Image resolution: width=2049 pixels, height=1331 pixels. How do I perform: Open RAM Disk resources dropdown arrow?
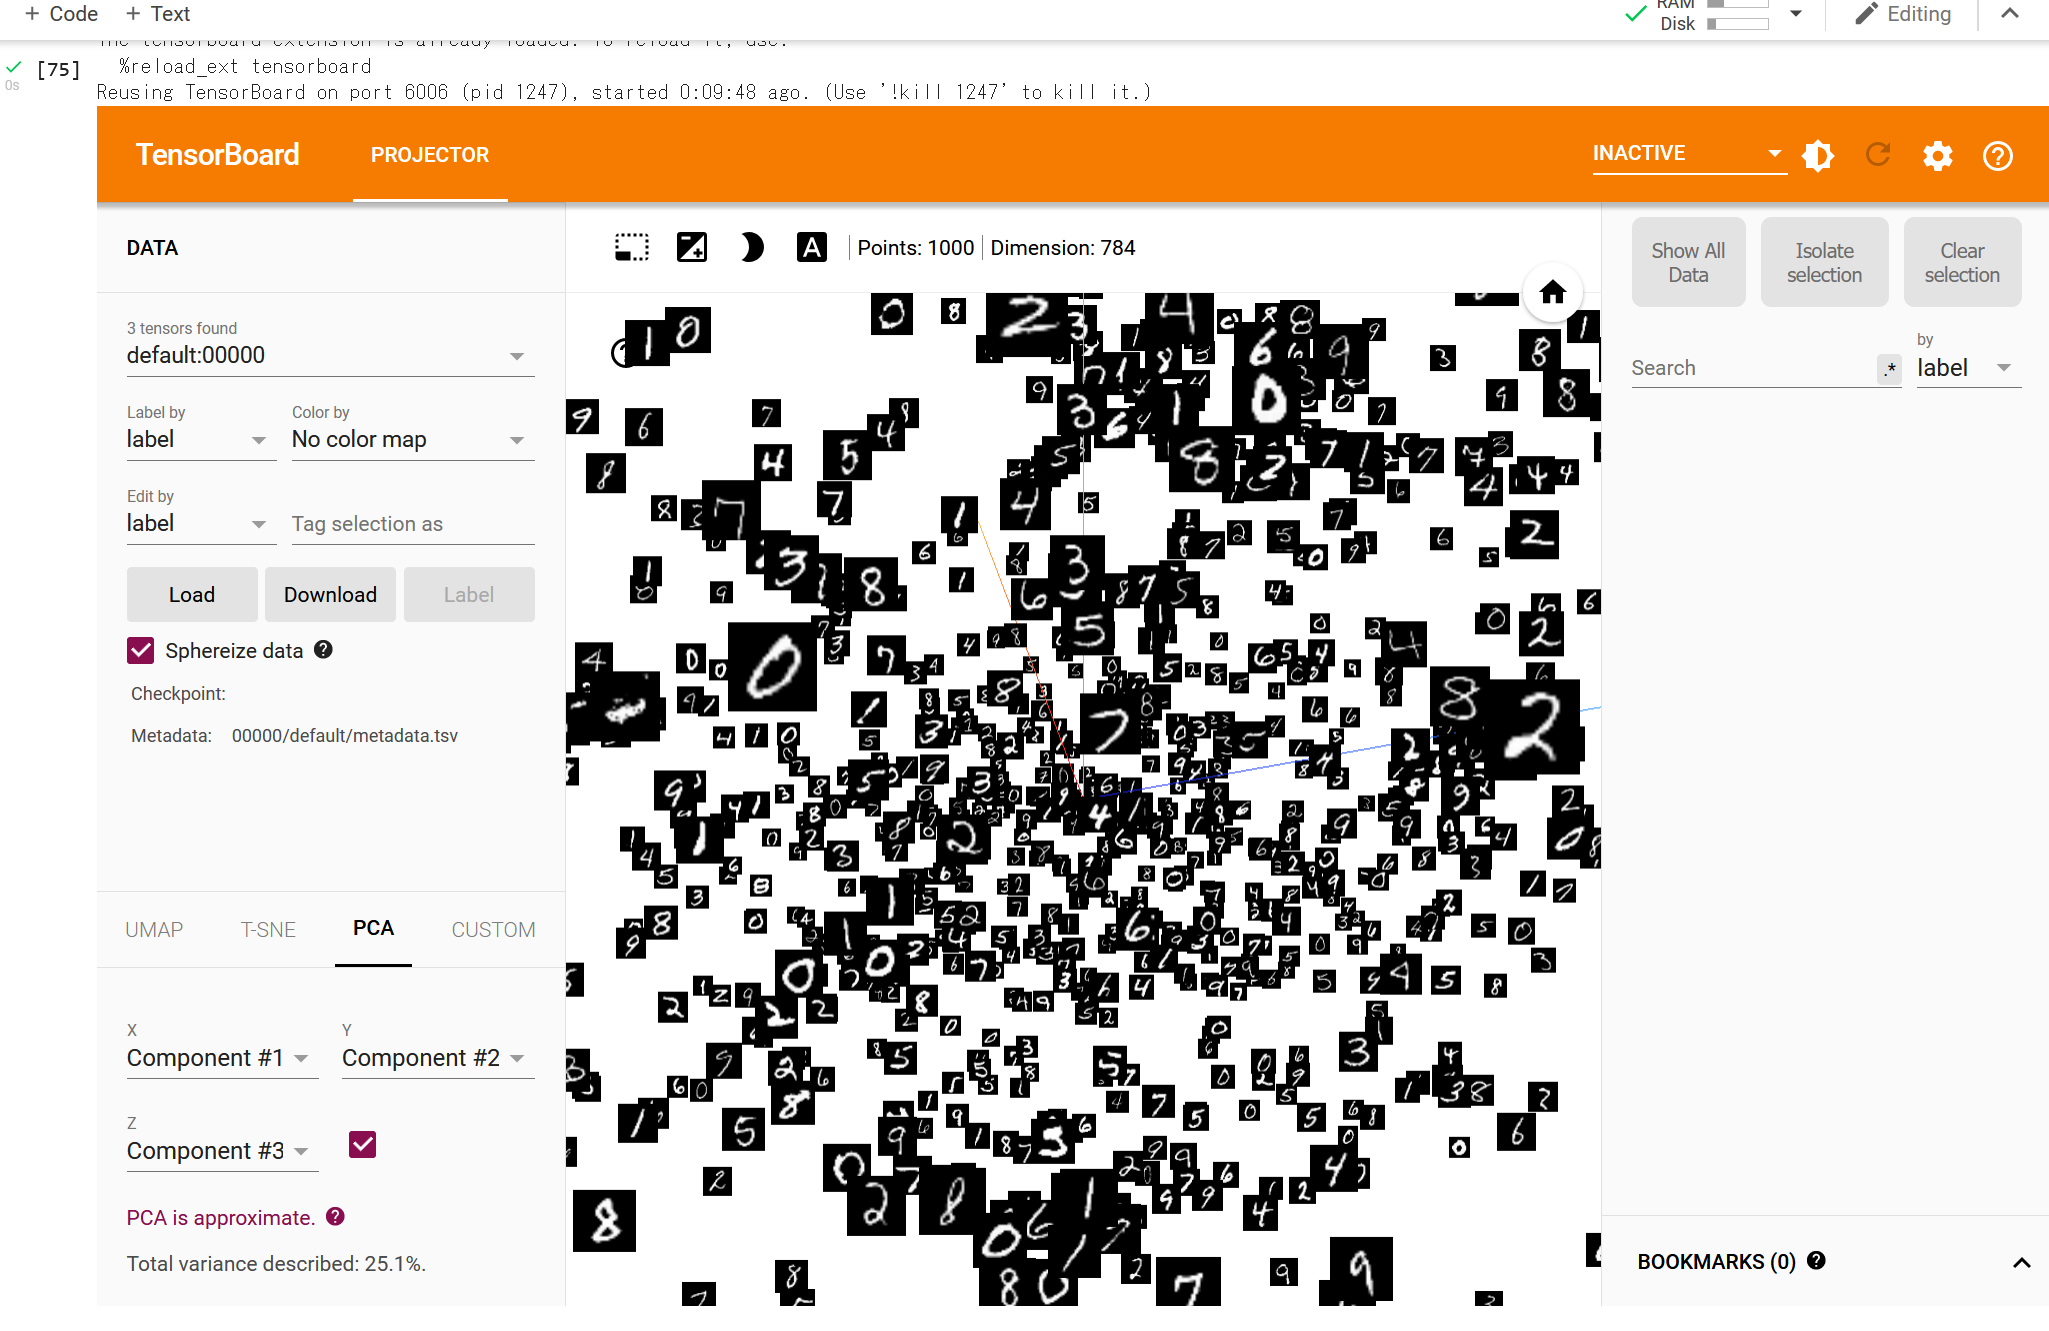coord(1796,14)
